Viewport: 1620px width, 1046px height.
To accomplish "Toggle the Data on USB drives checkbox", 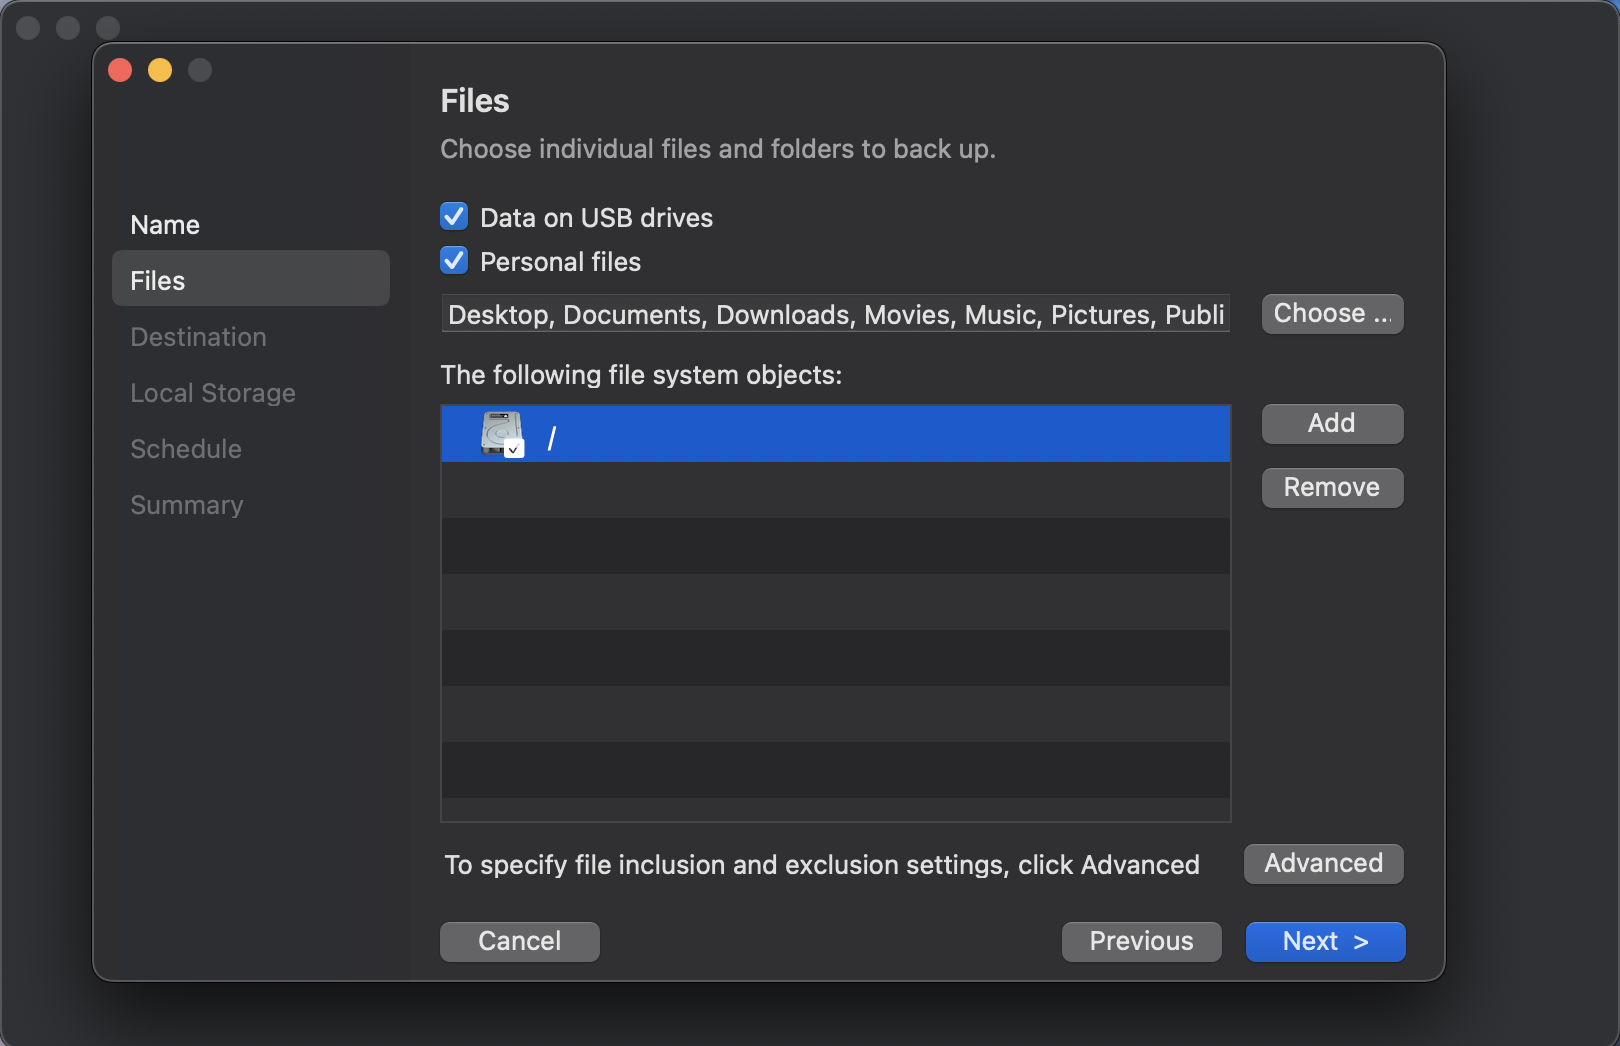I will [454, 216].
